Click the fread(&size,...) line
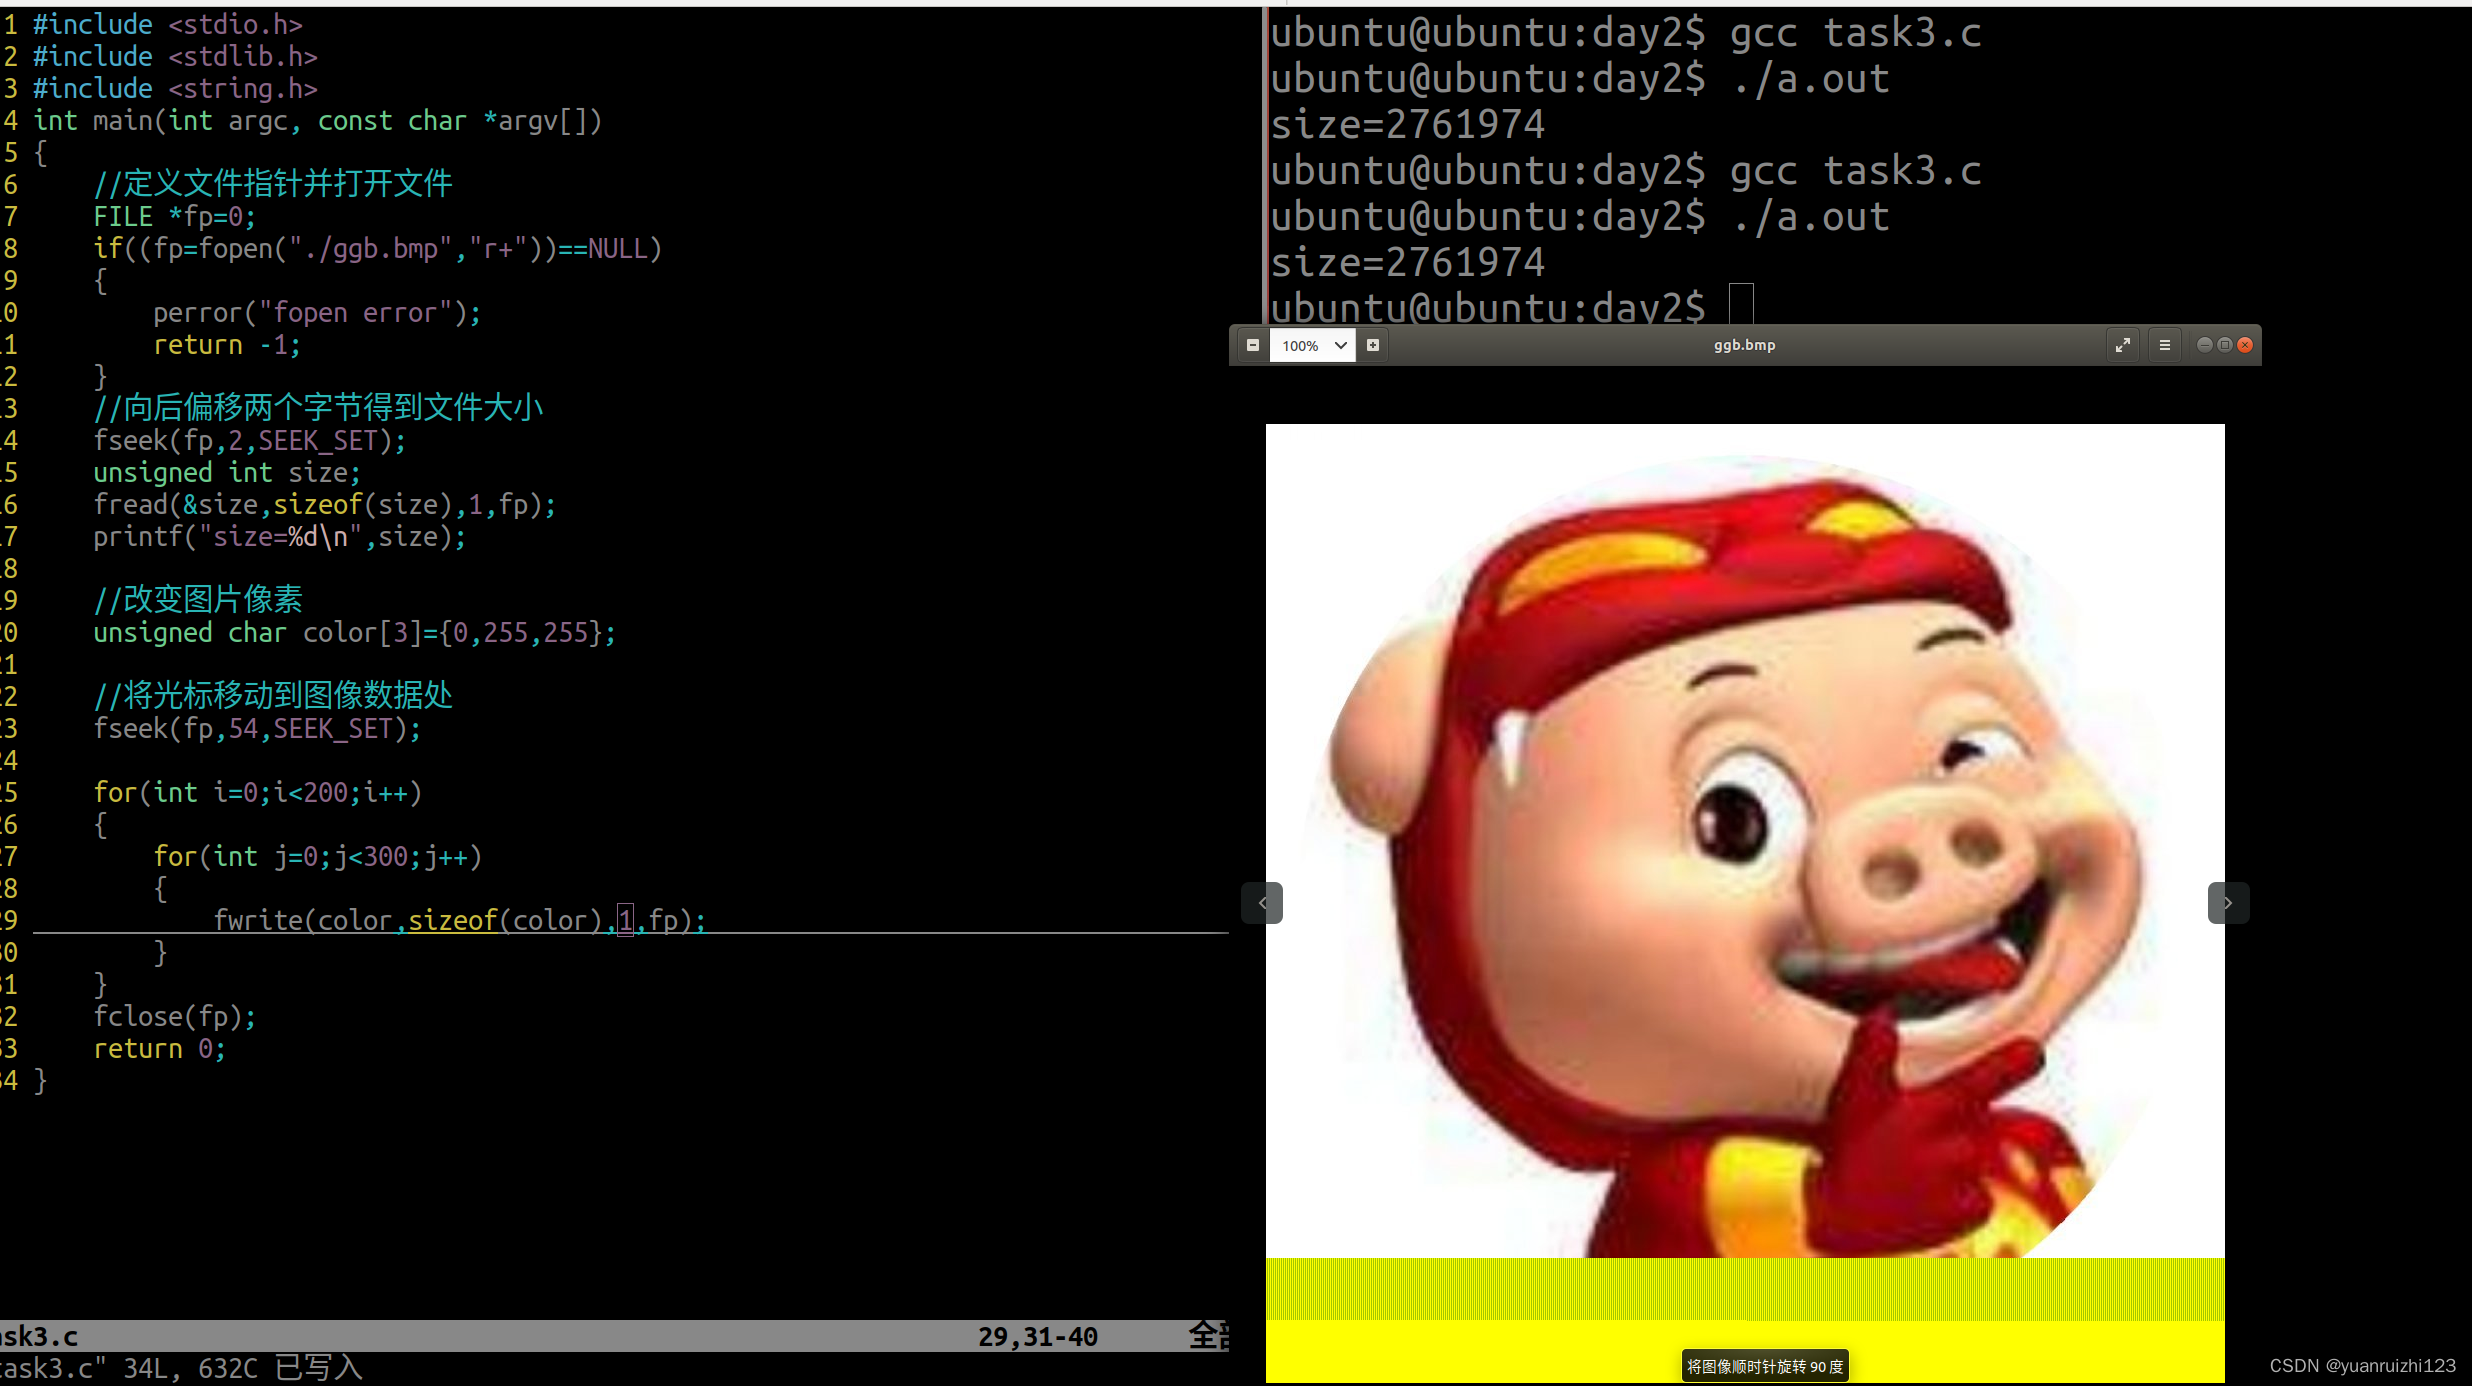This screenshot has height=1386, width=2472. 325,505
